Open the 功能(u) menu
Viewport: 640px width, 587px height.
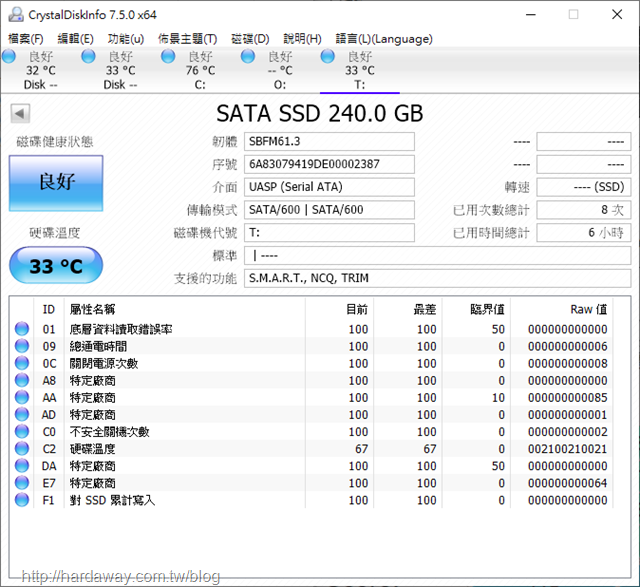[126, 39]
